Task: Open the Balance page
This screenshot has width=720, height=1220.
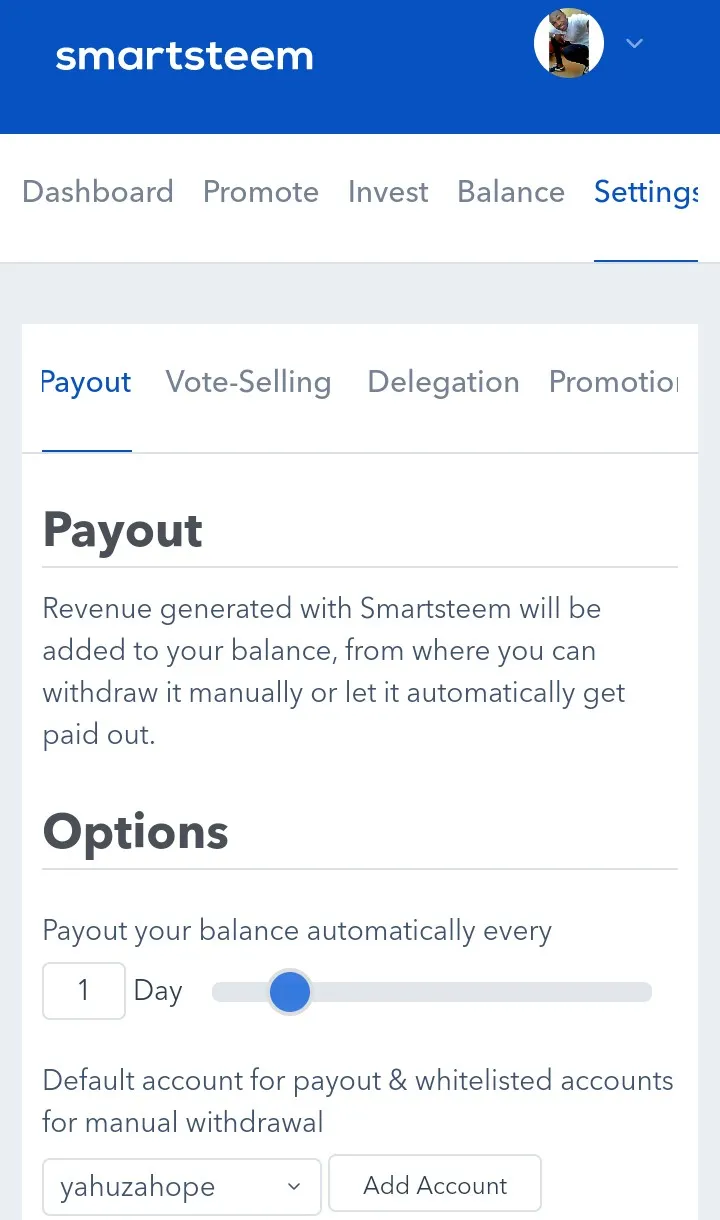Action: coord(511,191)
